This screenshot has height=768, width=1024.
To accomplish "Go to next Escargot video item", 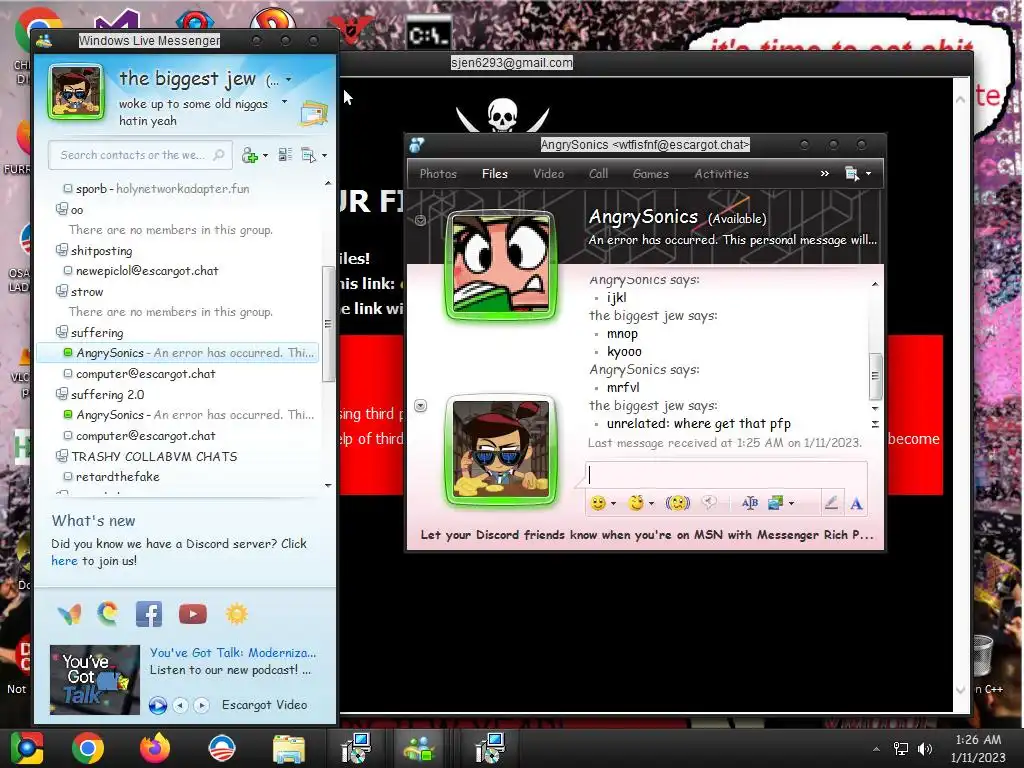I will [x=202, y=705].
